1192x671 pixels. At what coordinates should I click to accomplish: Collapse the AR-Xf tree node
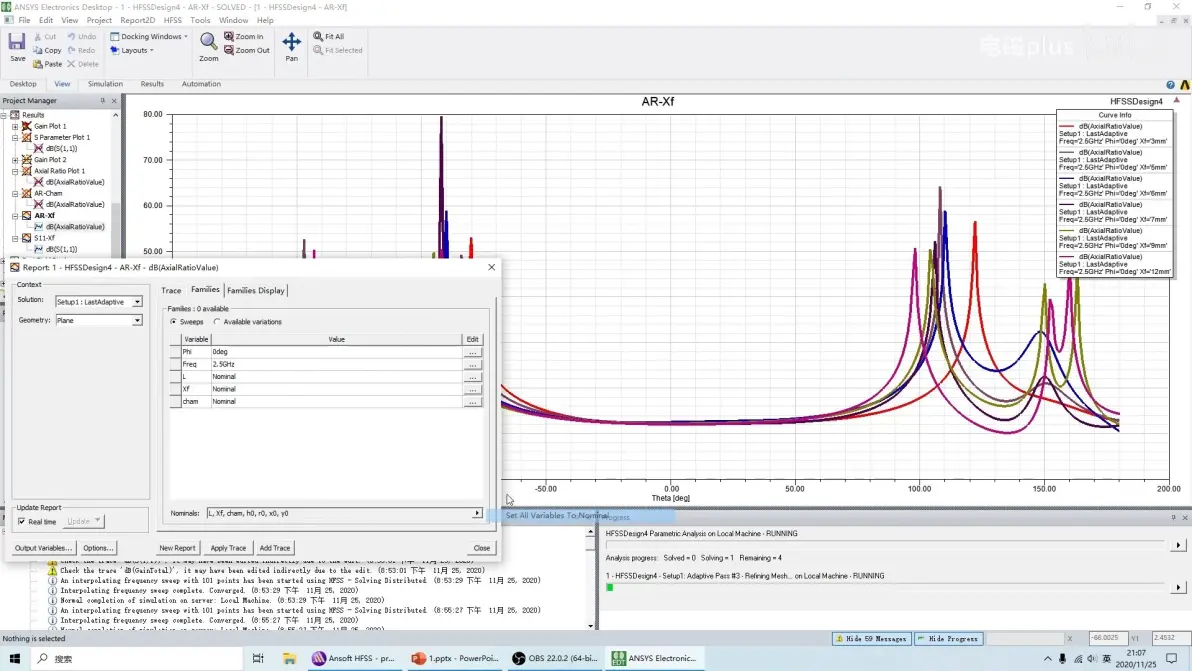click(x=15, y=216)
